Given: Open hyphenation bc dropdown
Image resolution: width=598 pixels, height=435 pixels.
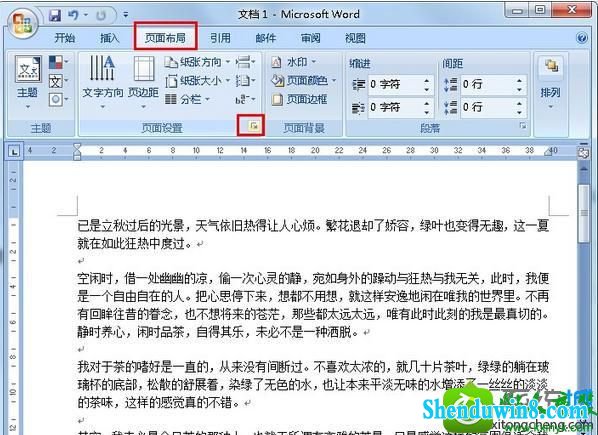Looking at the screenshot, I should (x=245, y=100).
